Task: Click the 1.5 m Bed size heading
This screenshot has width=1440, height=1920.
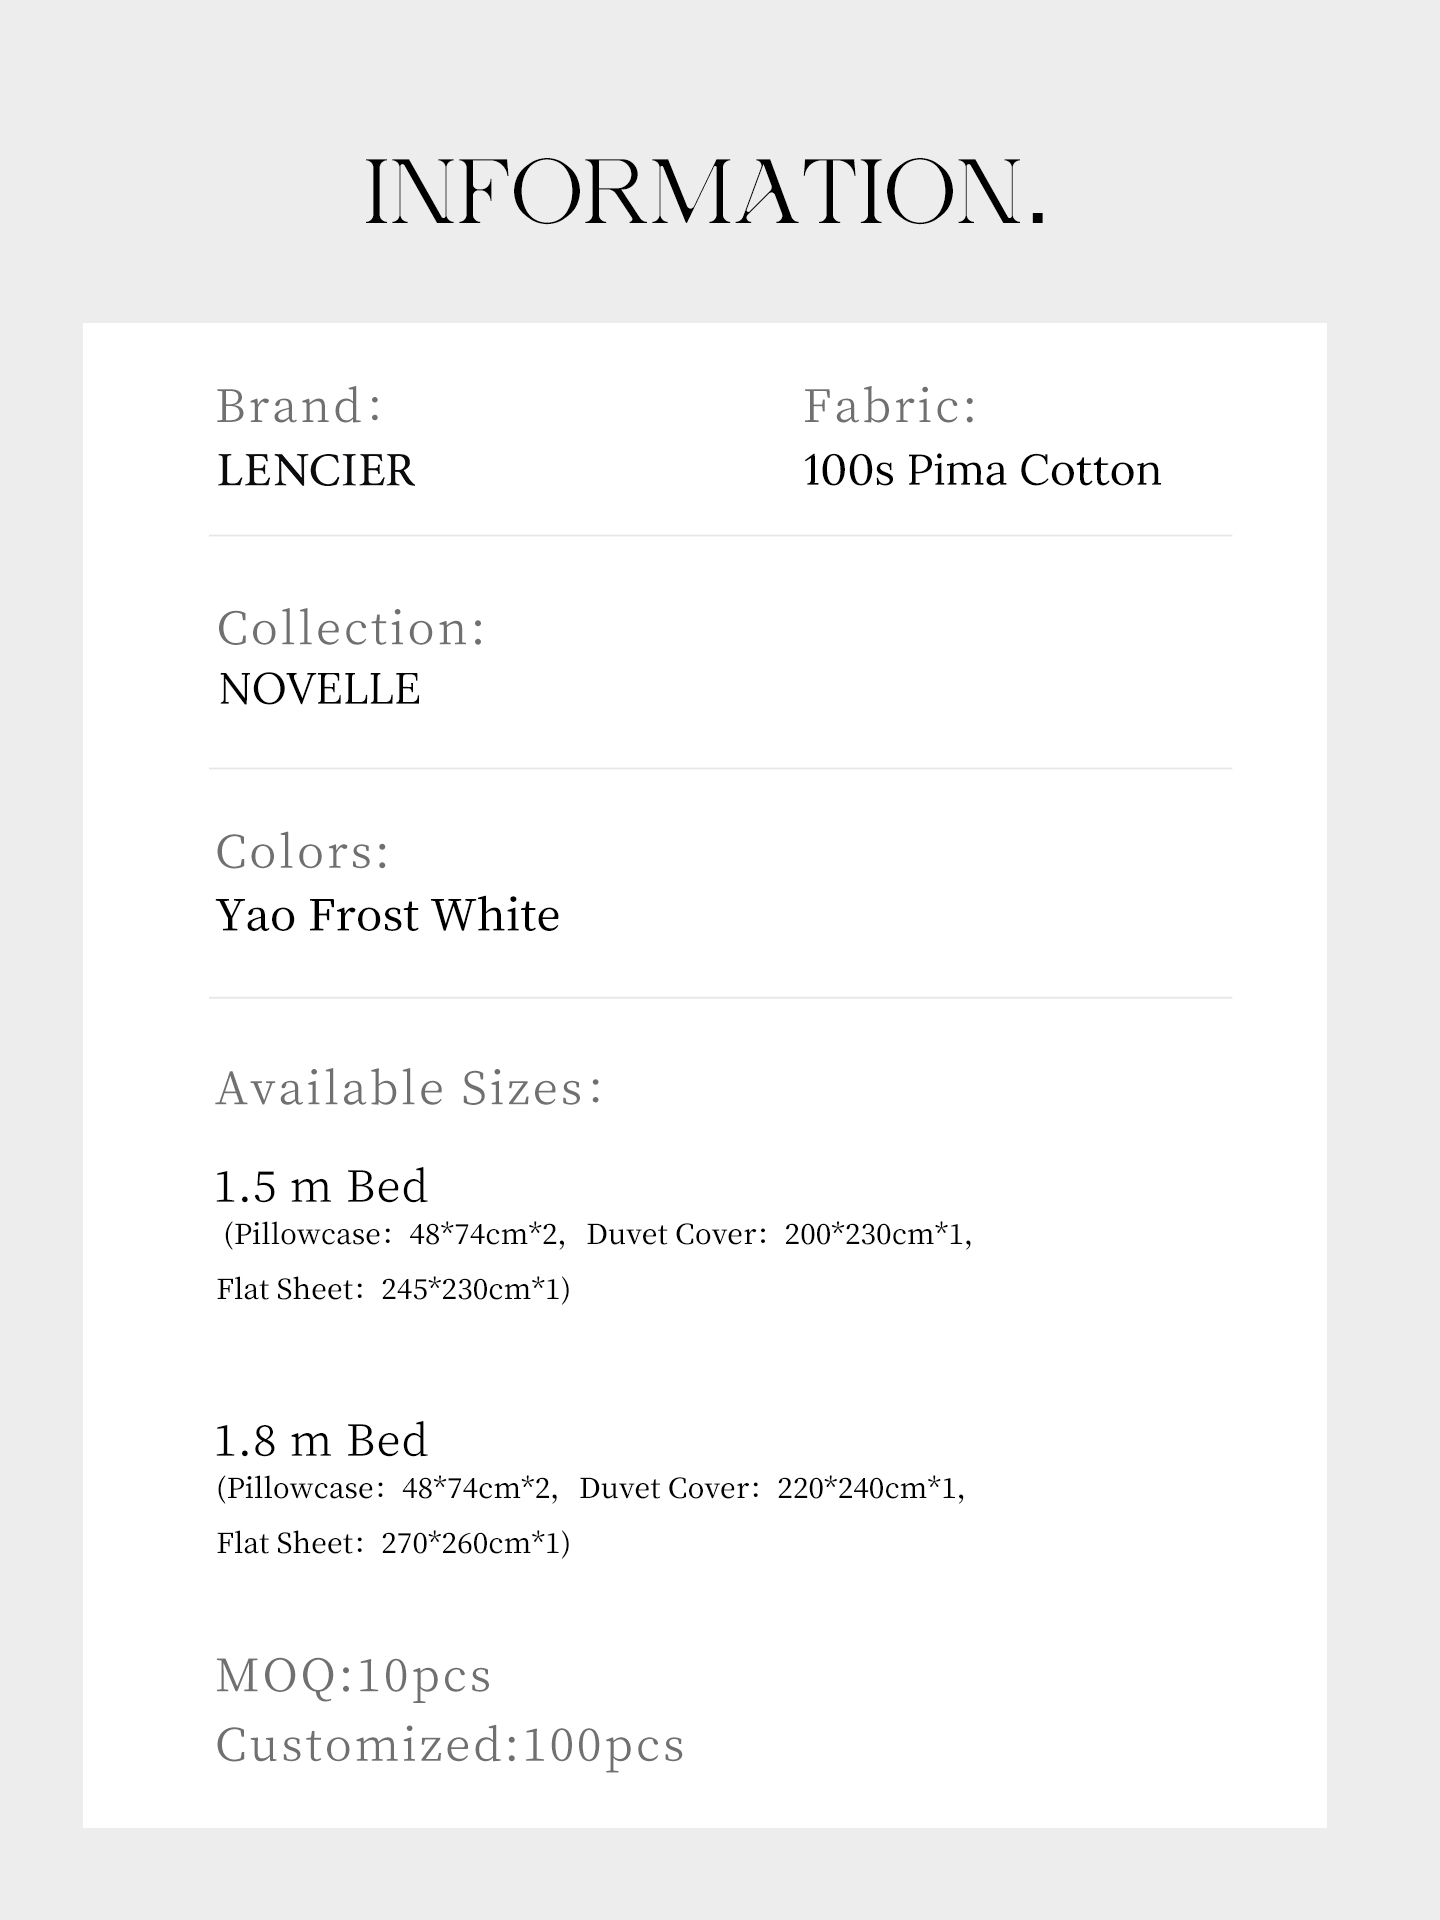Action: tap(322, 1187)
